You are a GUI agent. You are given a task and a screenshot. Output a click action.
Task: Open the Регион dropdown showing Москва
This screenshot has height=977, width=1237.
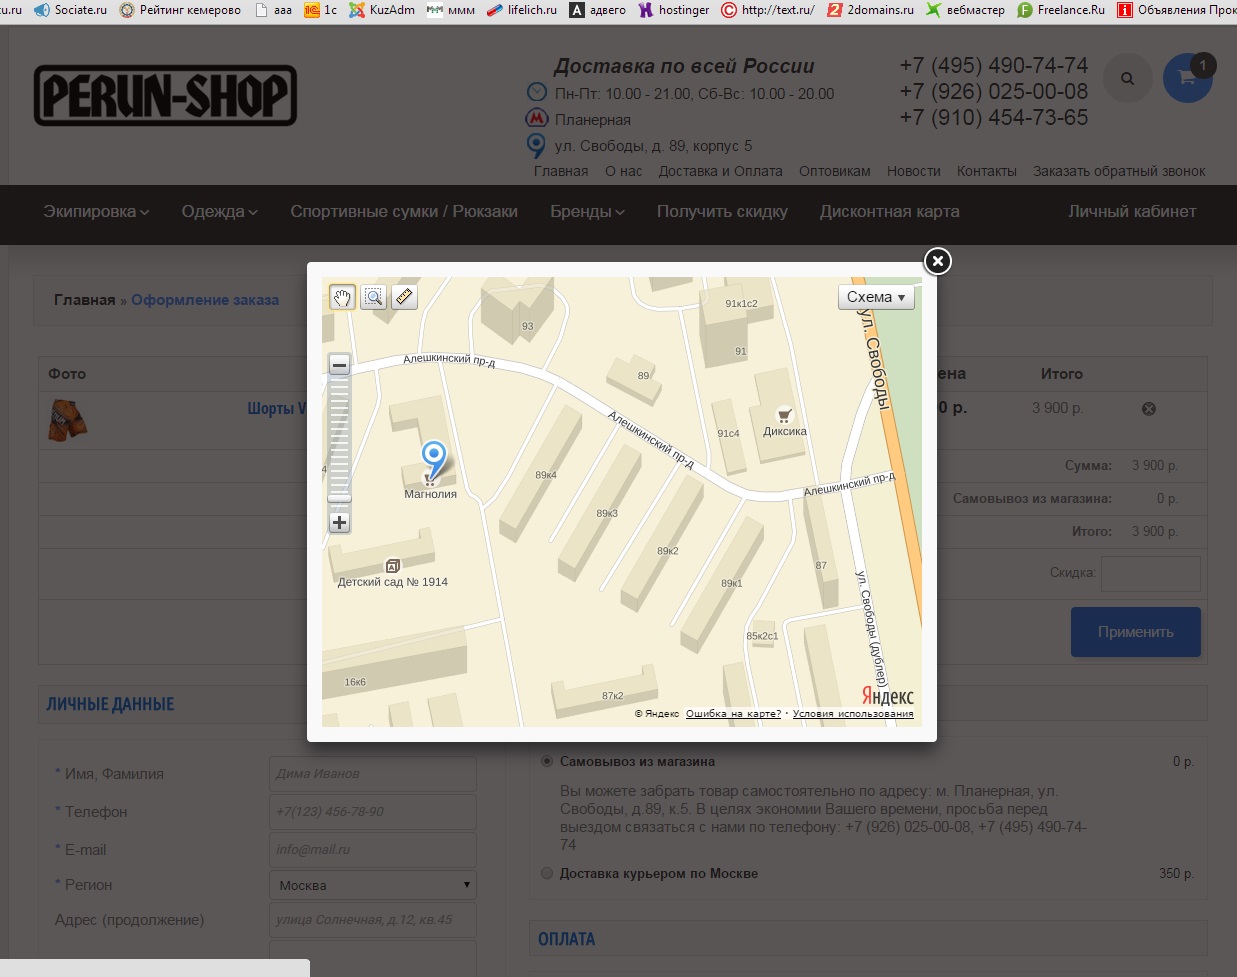[x=372, y=885]
